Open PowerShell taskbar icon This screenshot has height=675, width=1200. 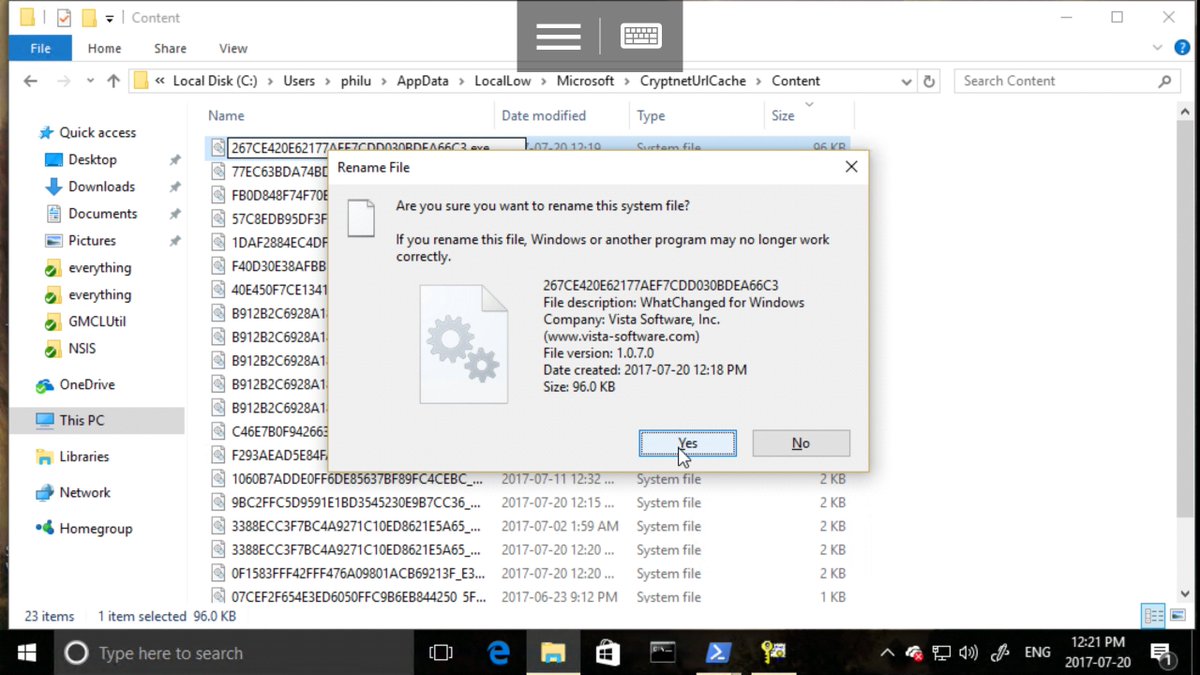[x=717, y=653]
